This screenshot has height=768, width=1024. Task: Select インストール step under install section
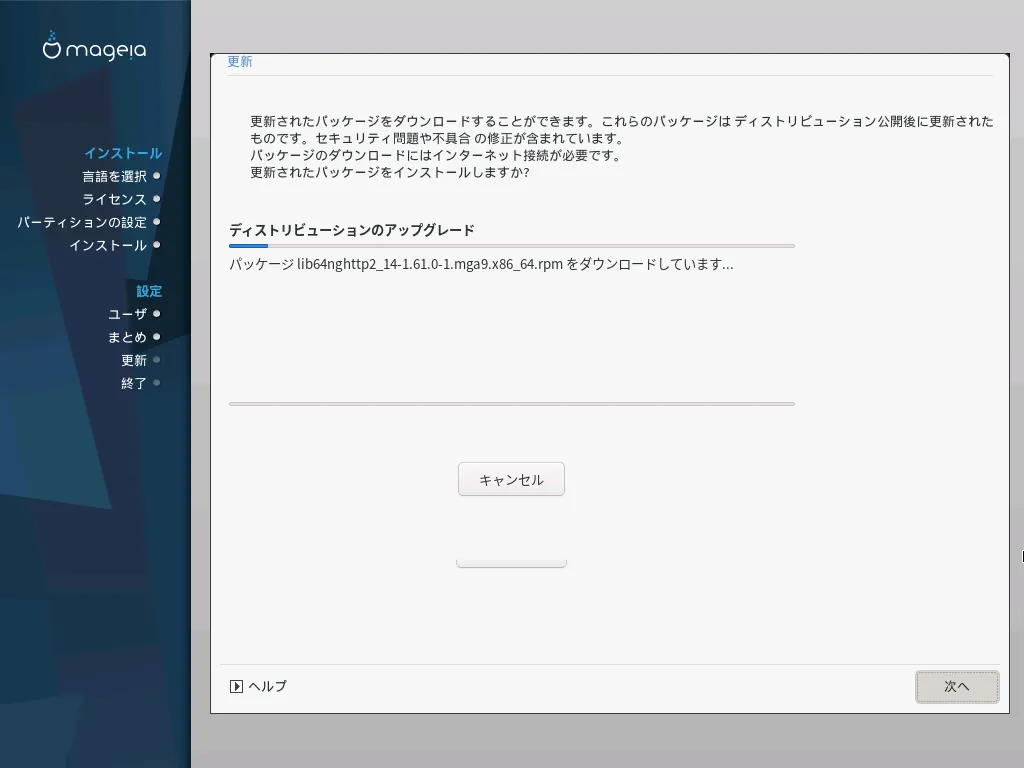[x=108, y=245]
